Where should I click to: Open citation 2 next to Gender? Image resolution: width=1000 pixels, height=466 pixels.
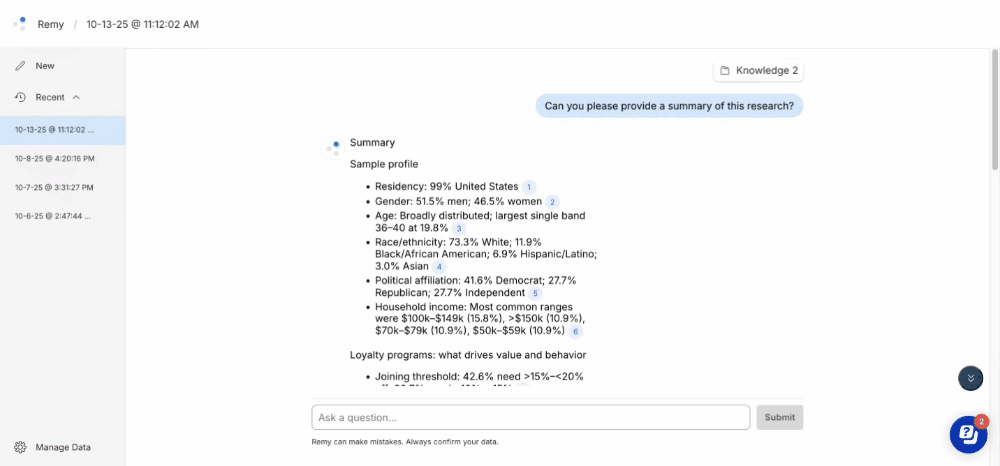tap(553, 202)
